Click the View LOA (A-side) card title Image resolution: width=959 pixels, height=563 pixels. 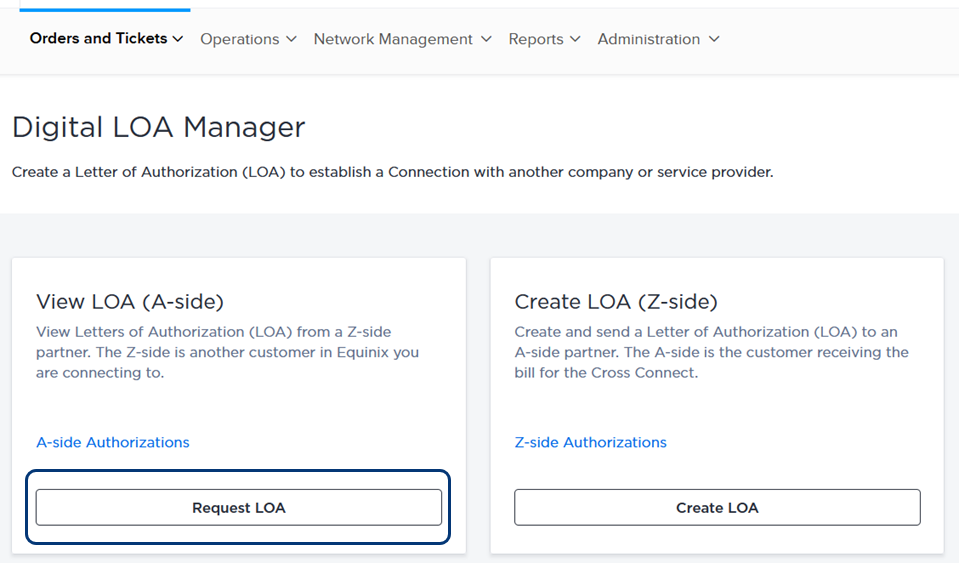point(130,301)
